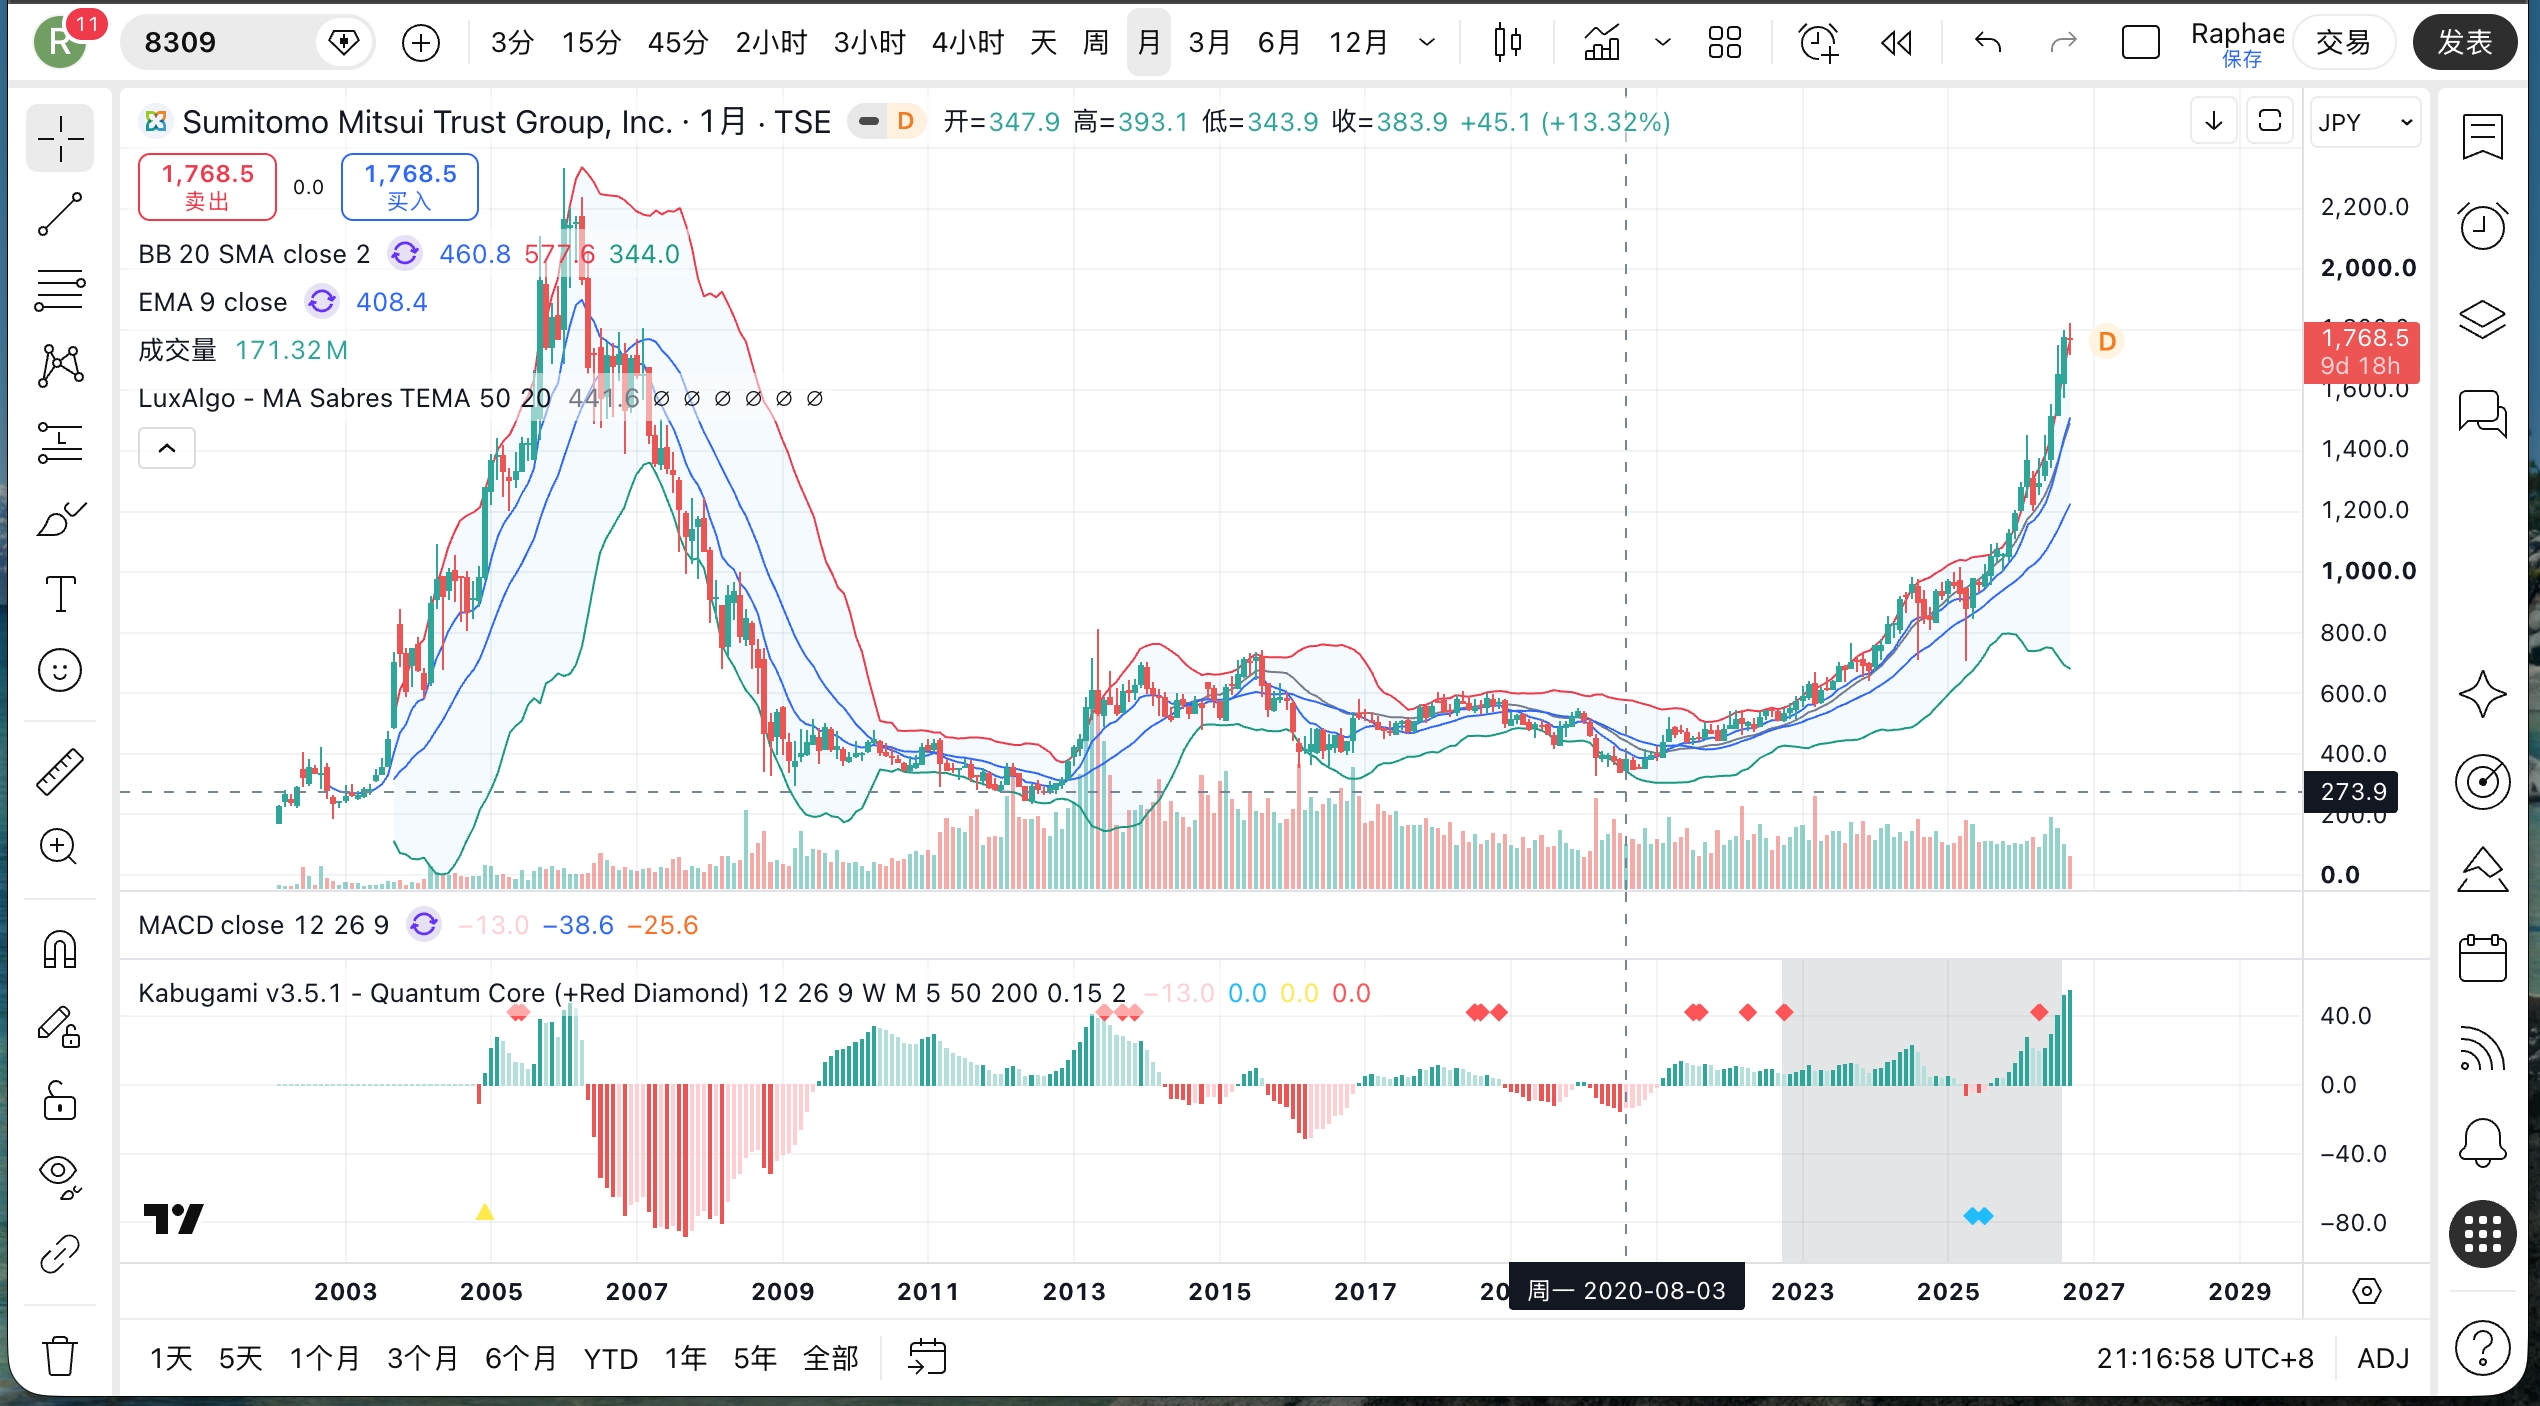Open the JPY currency dropdown
2540x1406 pixels.
pyautogui.click(x=2365, y=122)
